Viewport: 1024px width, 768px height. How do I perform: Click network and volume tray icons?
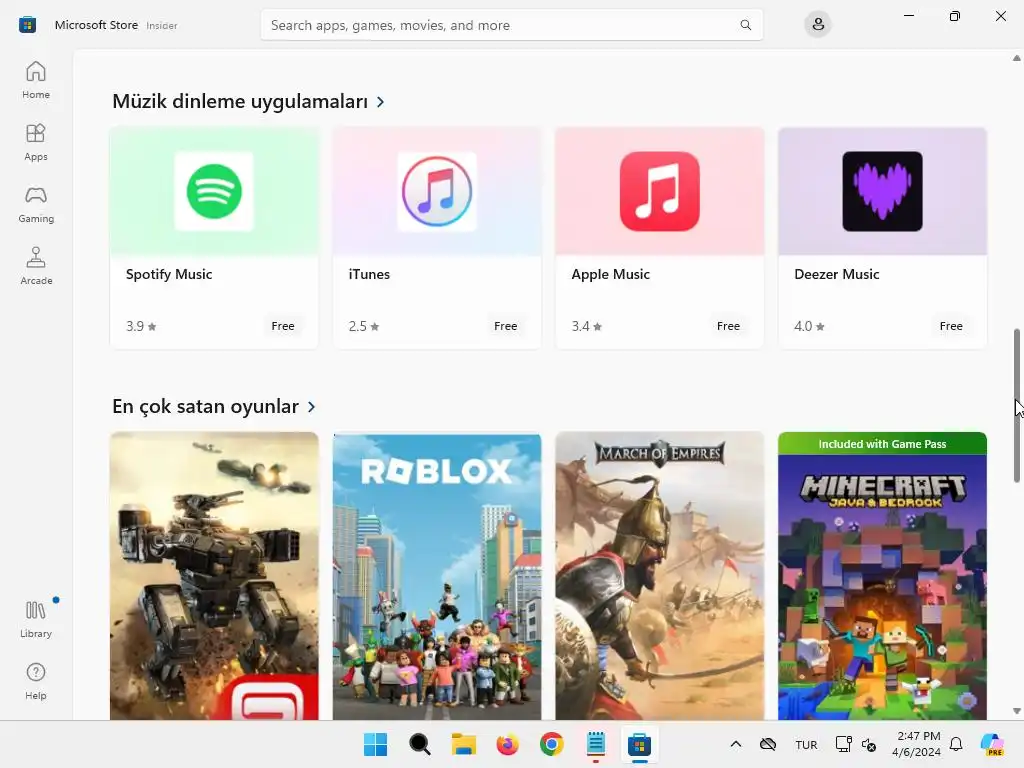(856, 744)
